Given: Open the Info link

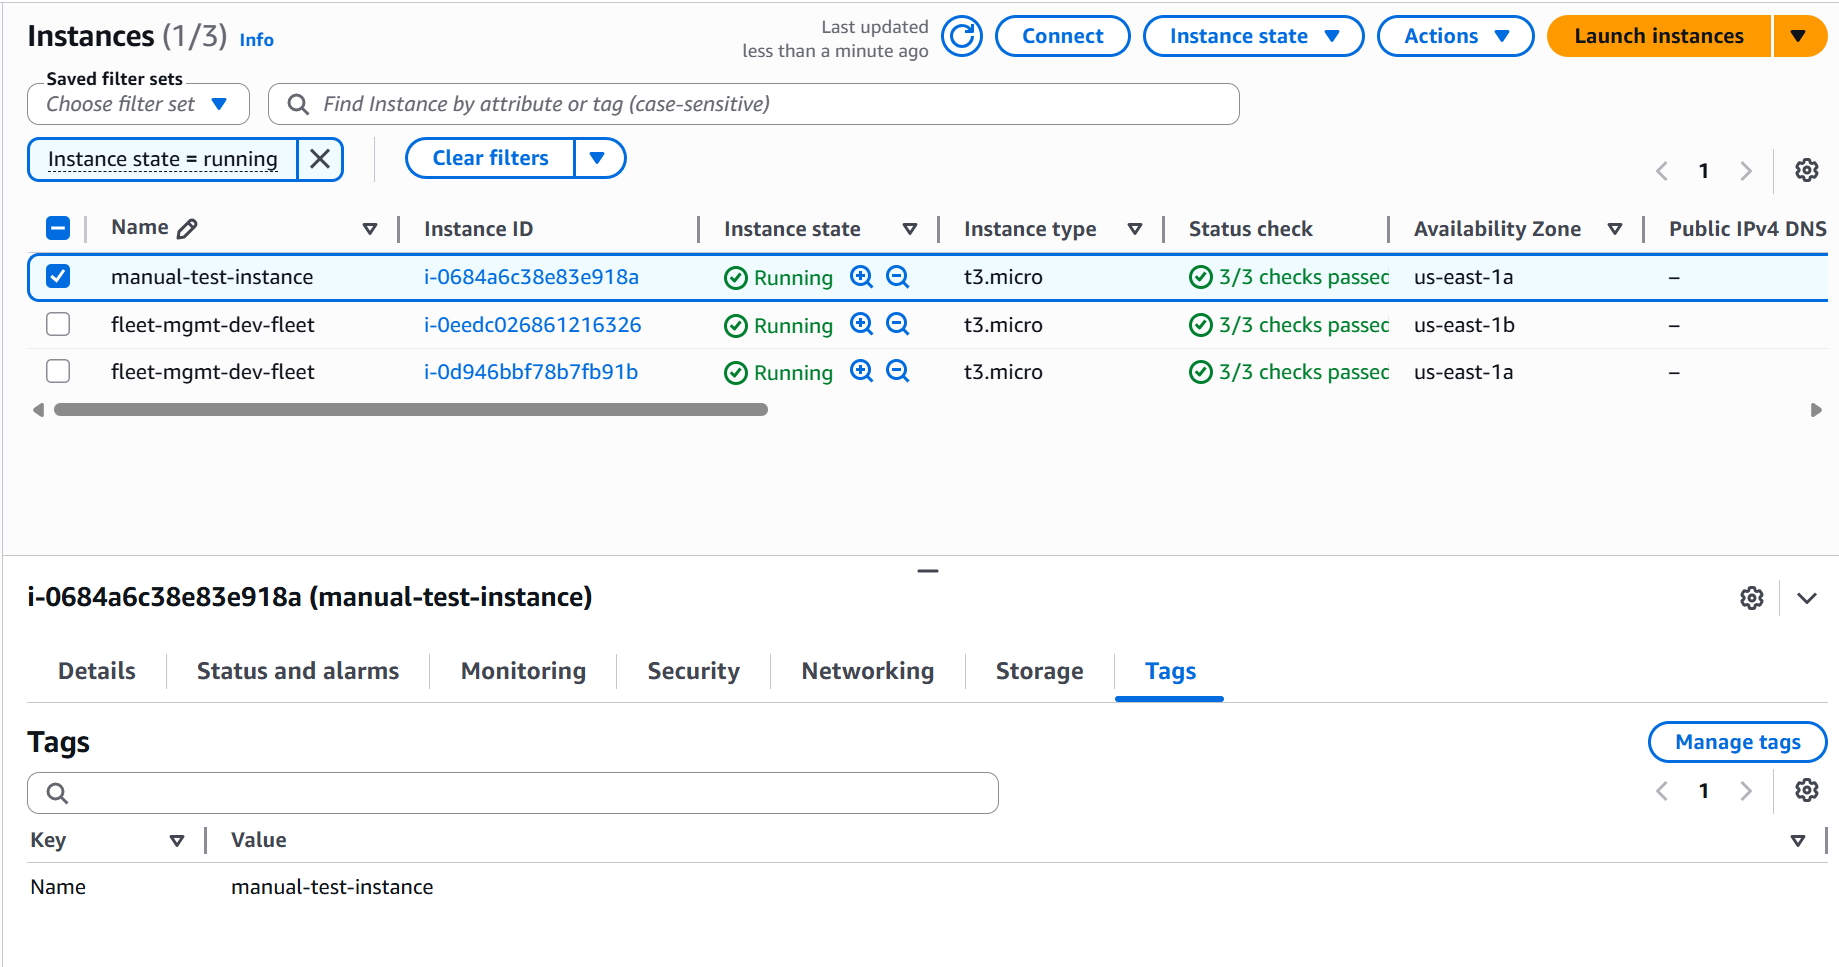Looking at the screenshot, I should pos(256,40).
